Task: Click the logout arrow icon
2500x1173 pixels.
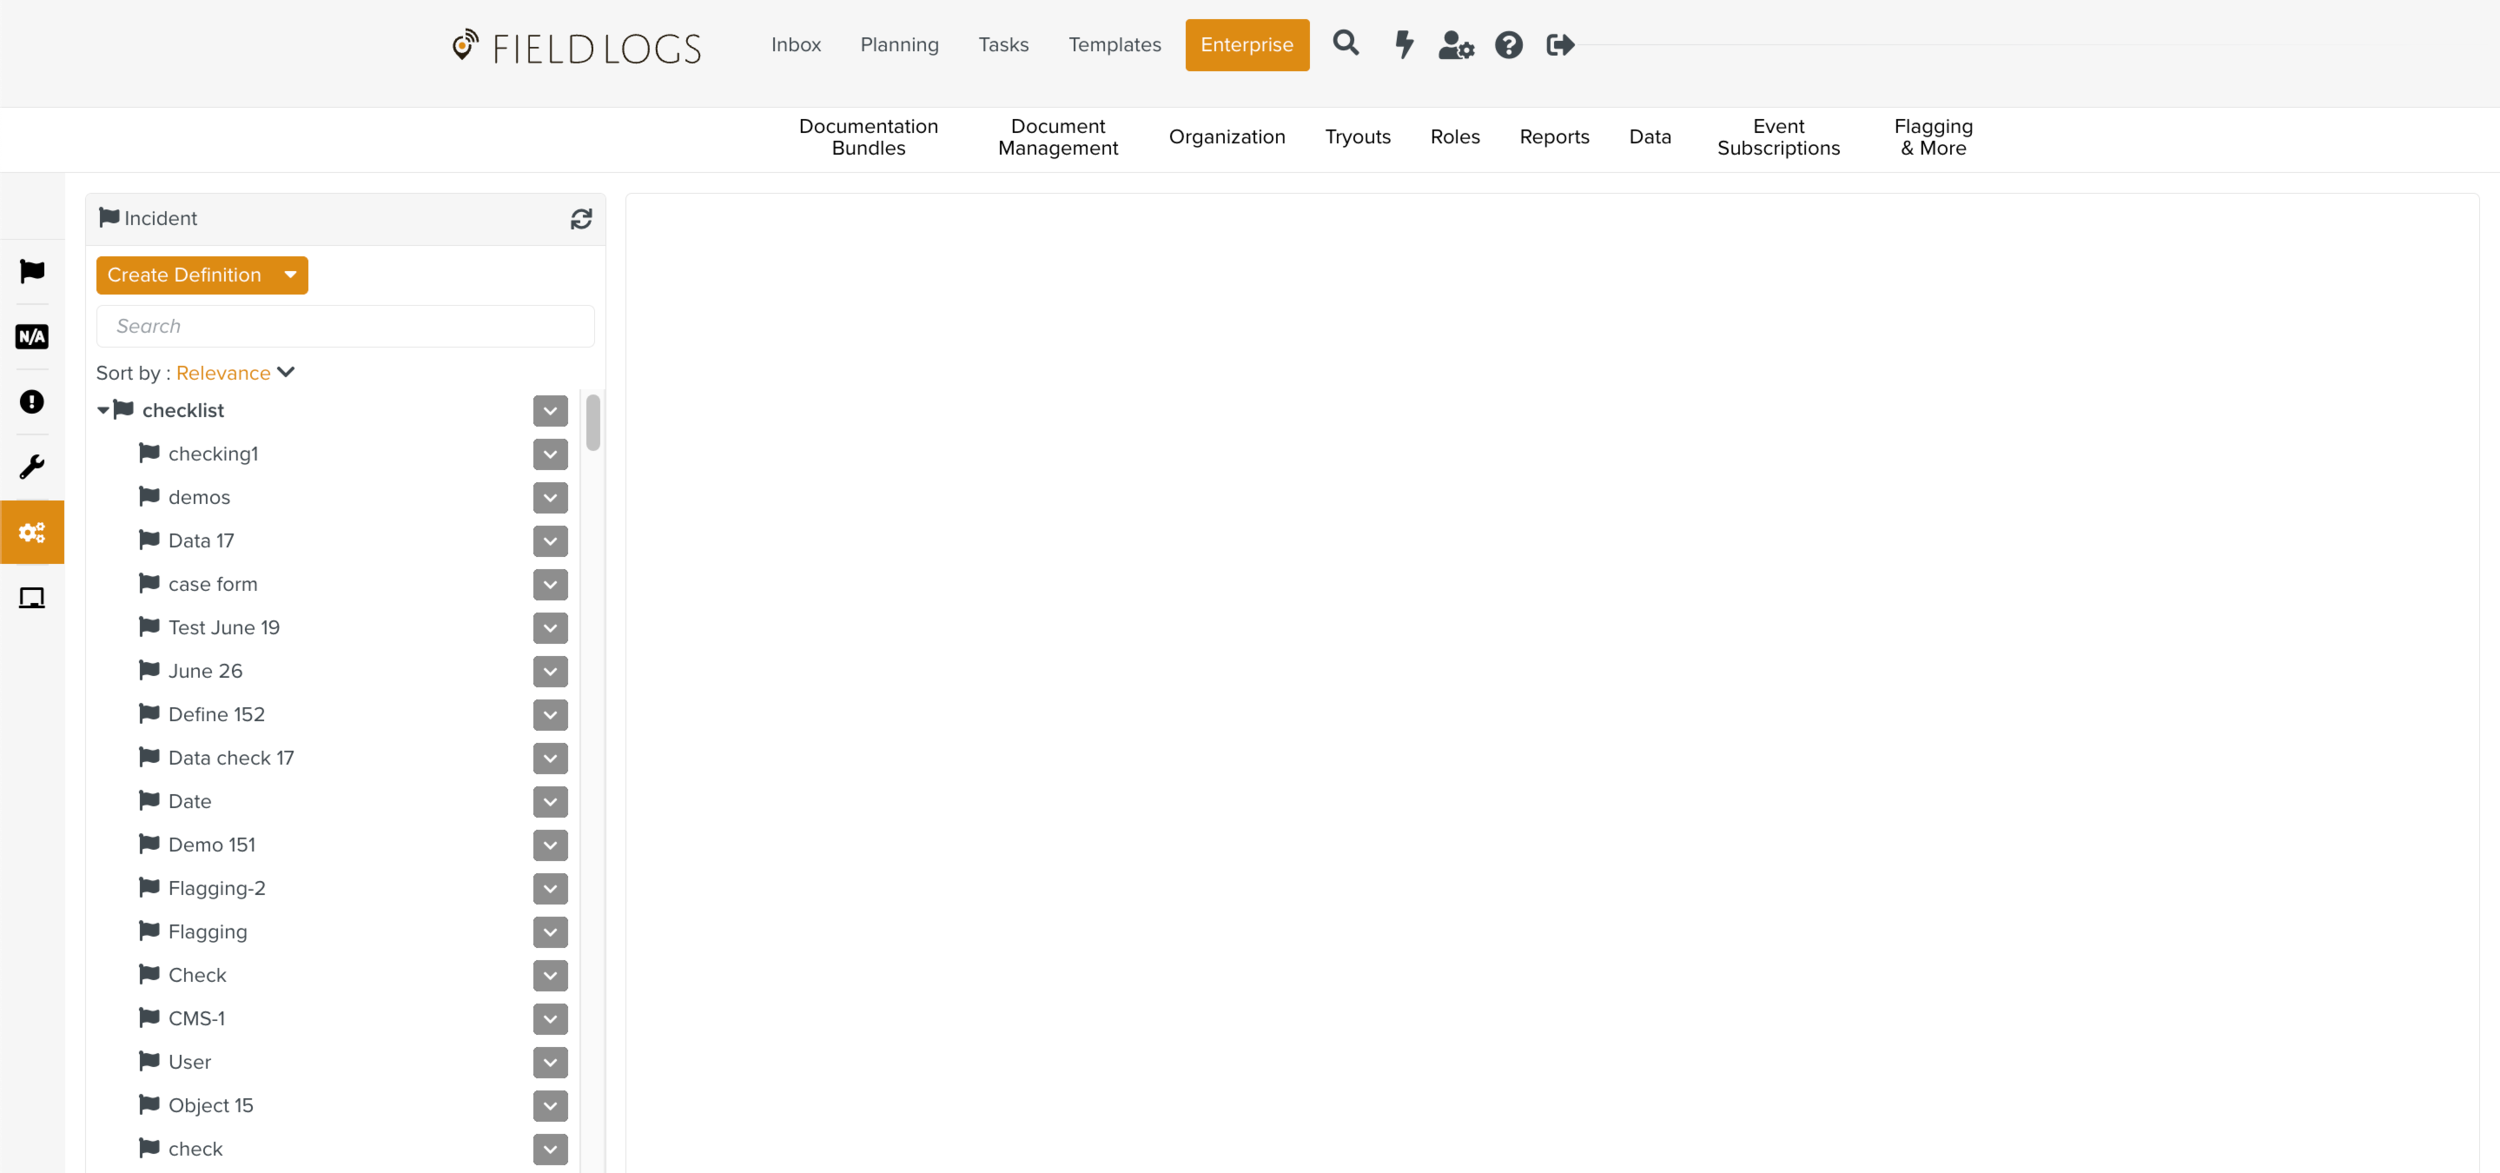Action: coord(1560,45)
